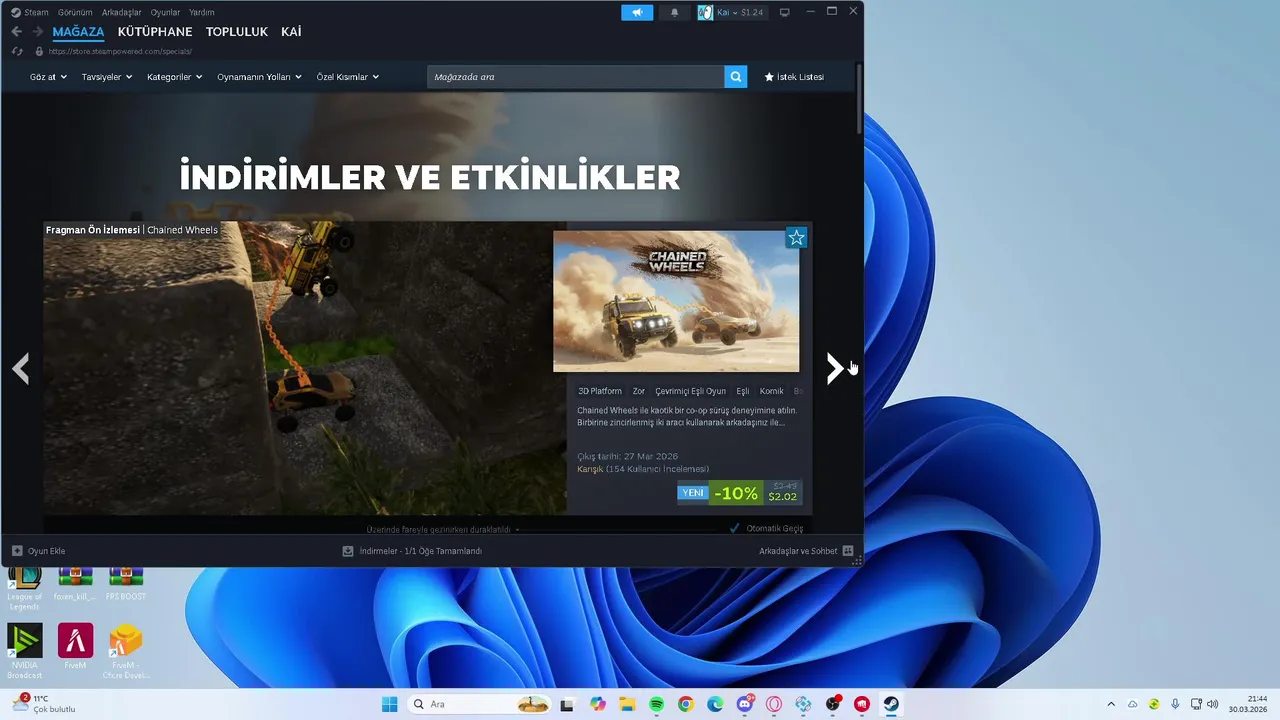The width and height of the screenshot is (1280, 720).
Task: Open the Kai account dropdown
Action: tap(731, 12)
